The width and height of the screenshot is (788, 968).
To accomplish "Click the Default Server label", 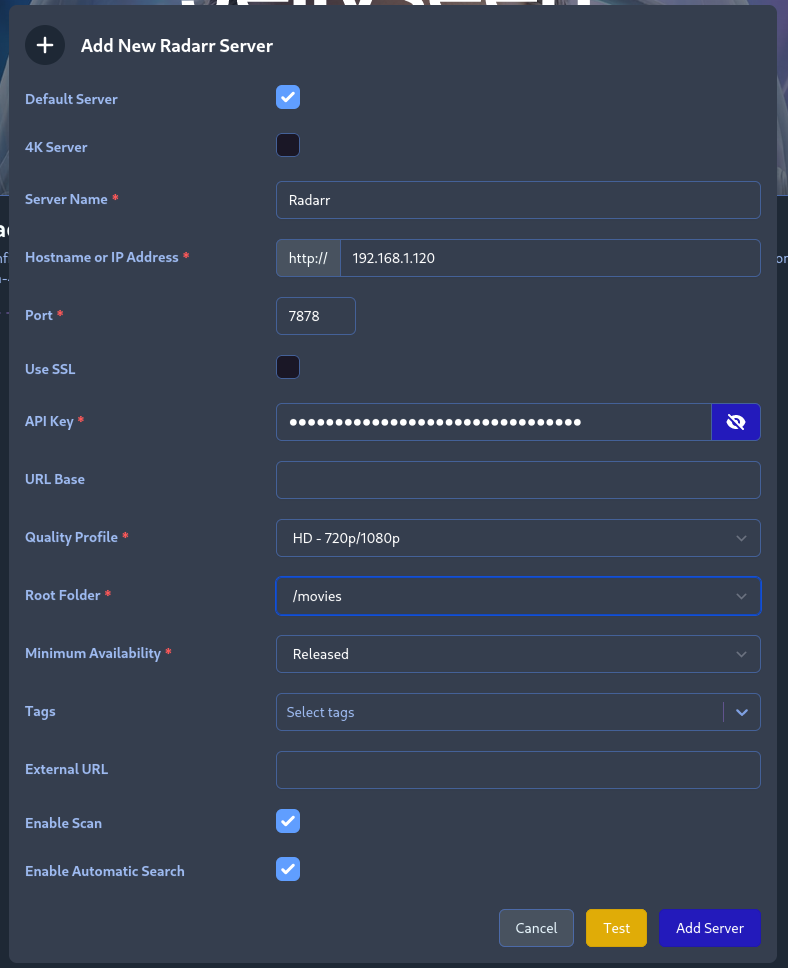I will pyautogui.click(x=71, y=99).
